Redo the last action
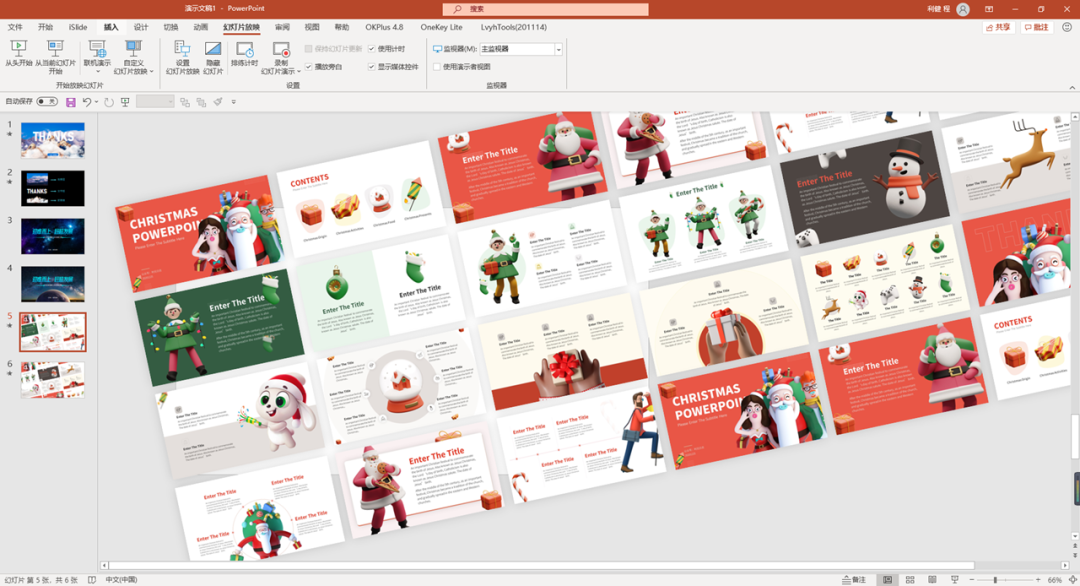The width and height of the screenshot is (1080, 586). click(109, 102)
